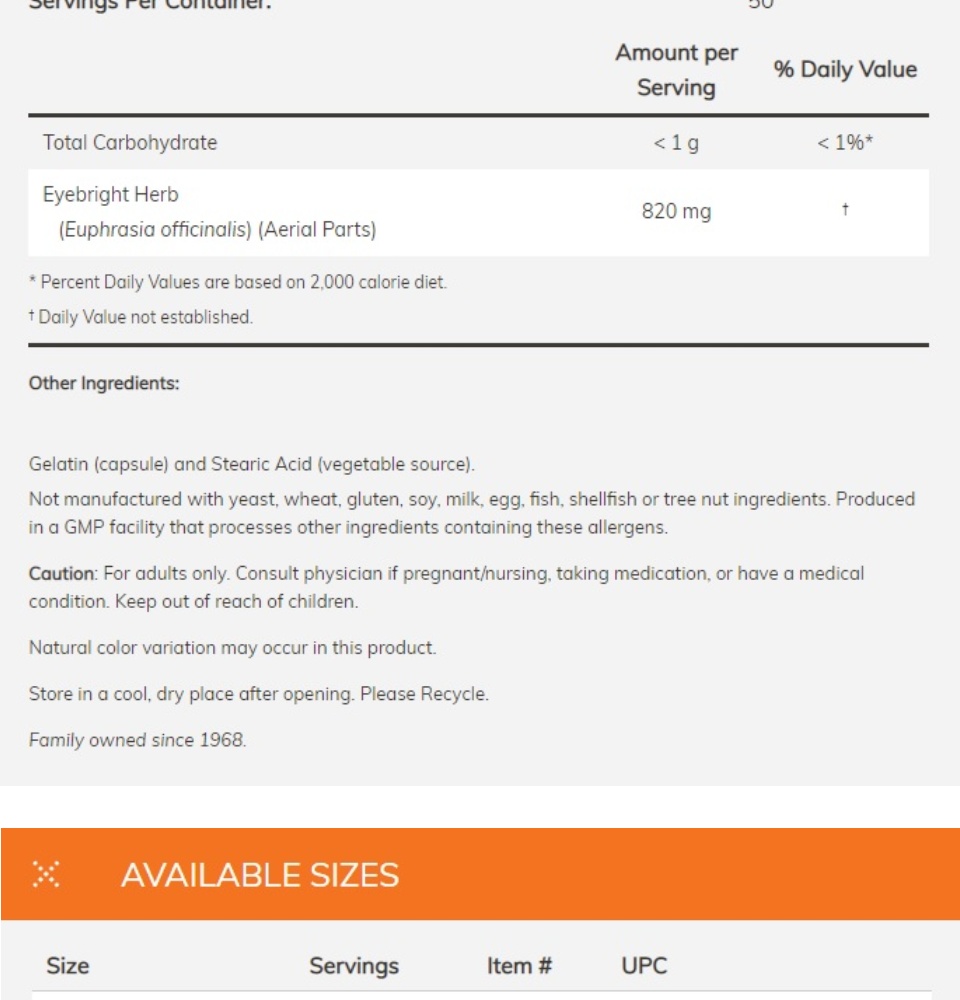Select the Item # column header
This screenshot has width=960, height=1000.
click(x=519, y=966)
